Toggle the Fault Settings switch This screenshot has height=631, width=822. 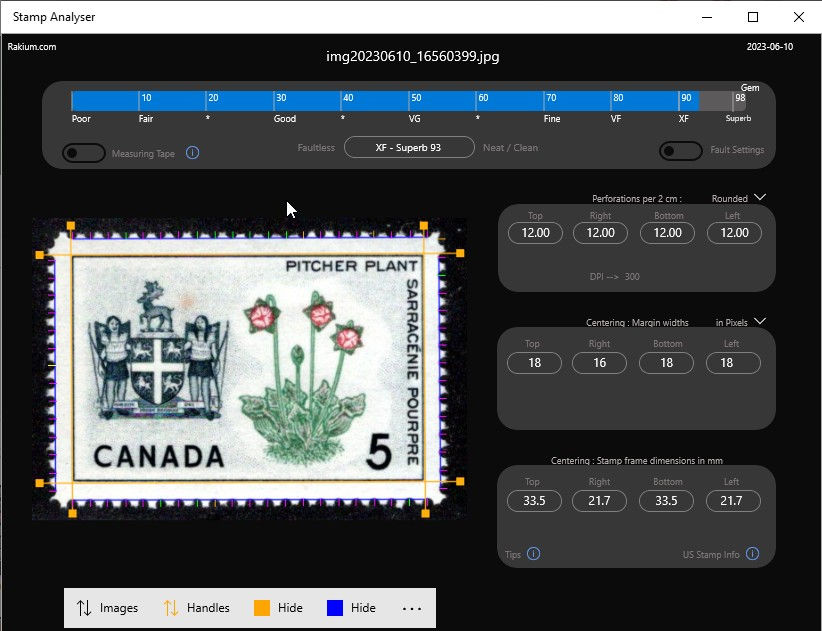tap(680, 151)
